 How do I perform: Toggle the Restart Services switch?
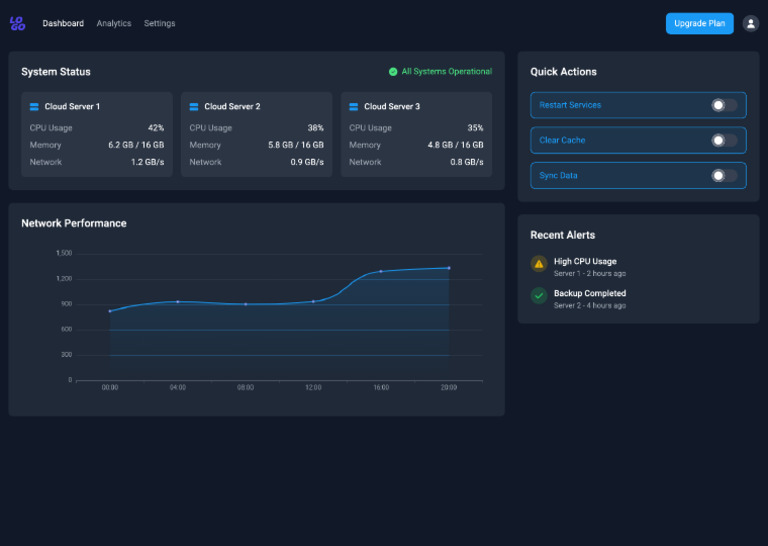(x=724, y=105)
